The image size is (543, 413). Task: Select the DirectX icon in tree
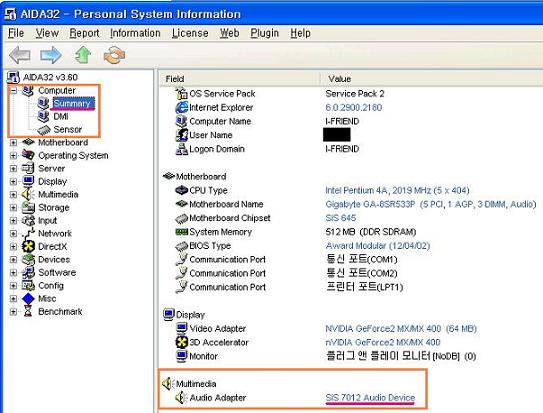click(x=28, y=246)
